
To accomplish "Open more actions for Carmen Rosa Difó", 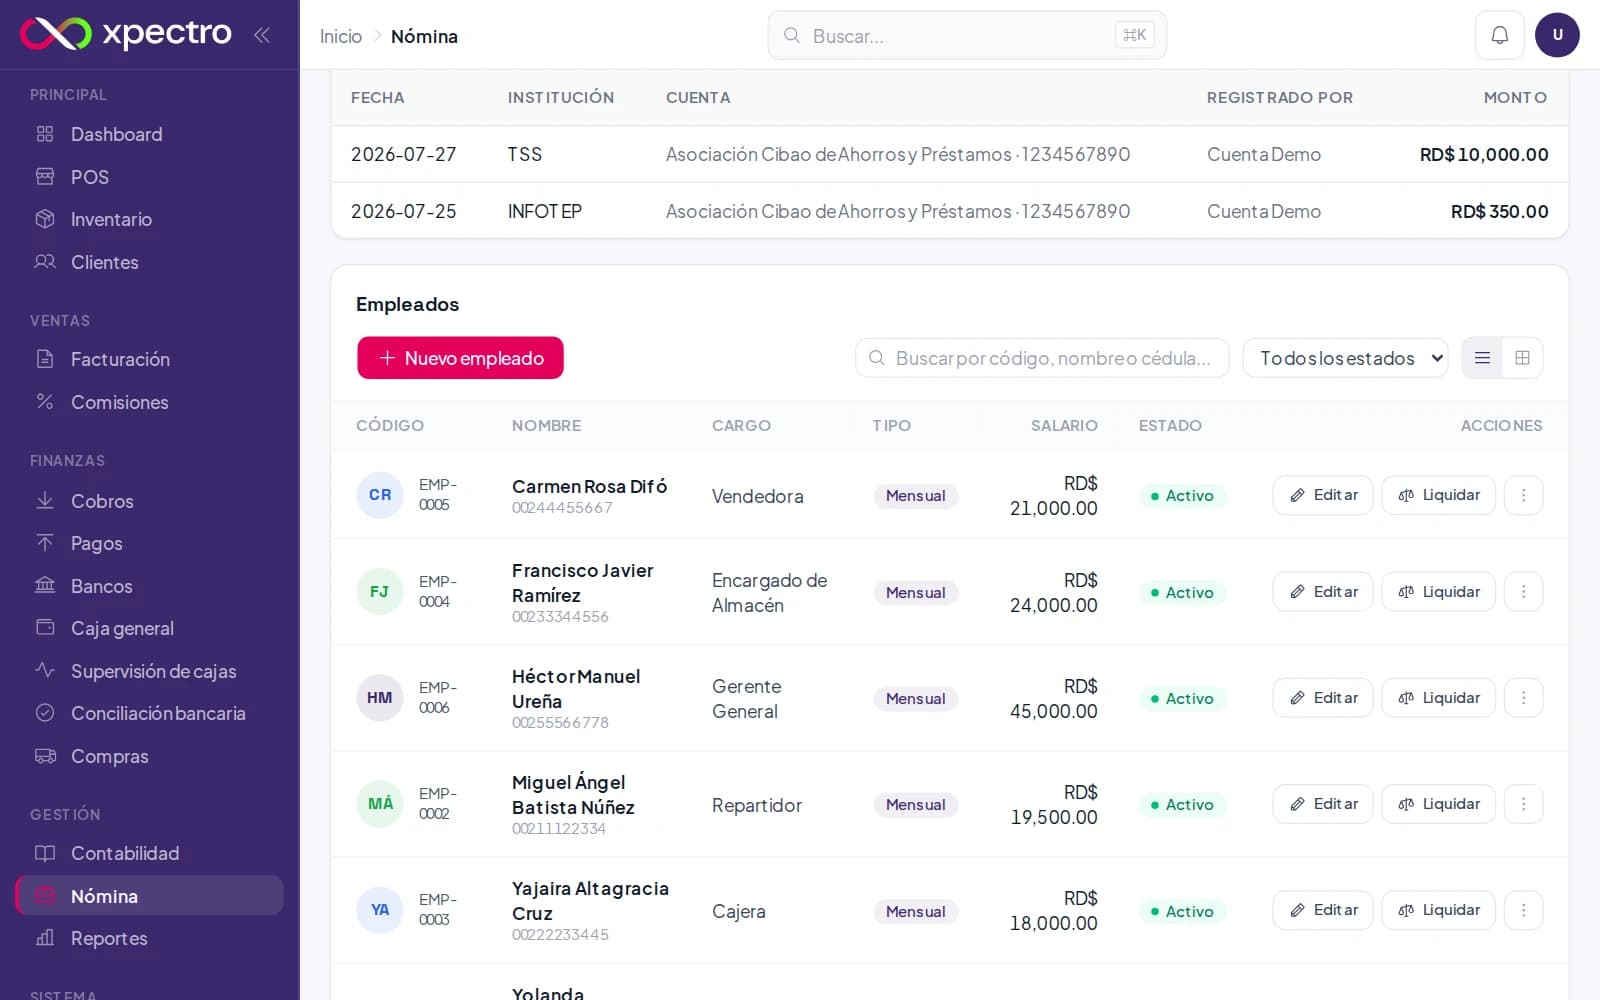I will (1523, 495).
